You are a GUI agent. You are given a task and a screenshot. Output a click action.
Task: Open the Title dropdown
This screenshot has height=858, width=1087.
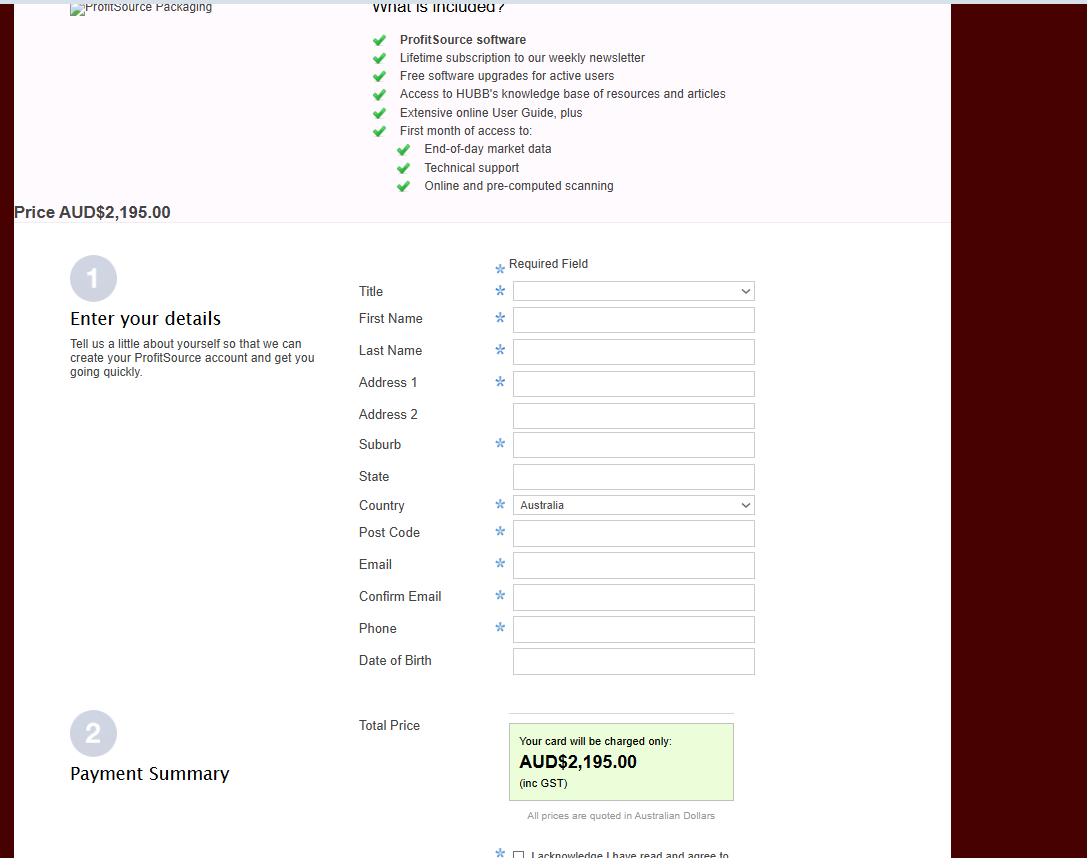[633, 291]
